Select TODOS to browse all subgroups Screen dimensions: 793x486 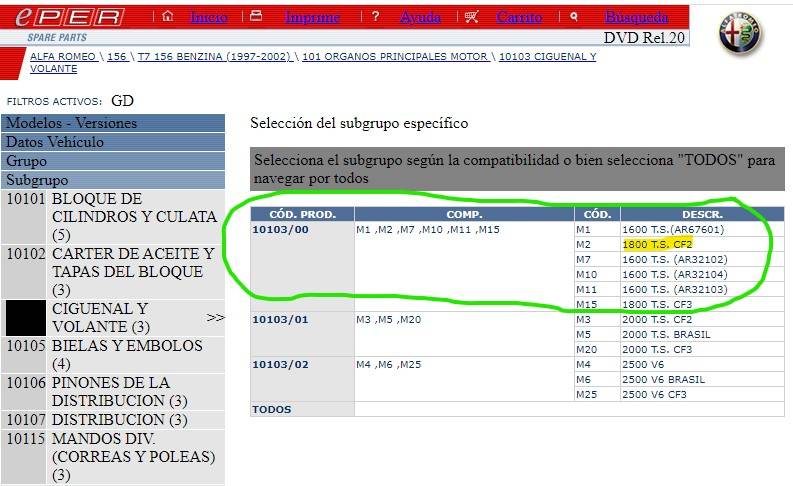click(272, 410)
